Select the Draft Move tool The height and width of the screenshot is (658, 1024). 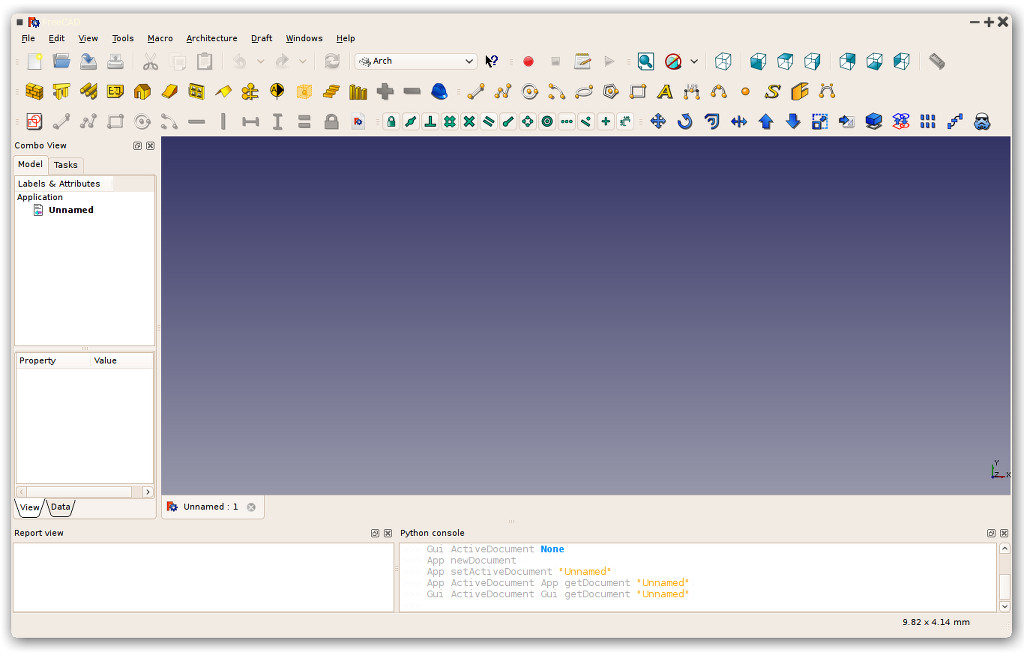click(x=658, y=121)
